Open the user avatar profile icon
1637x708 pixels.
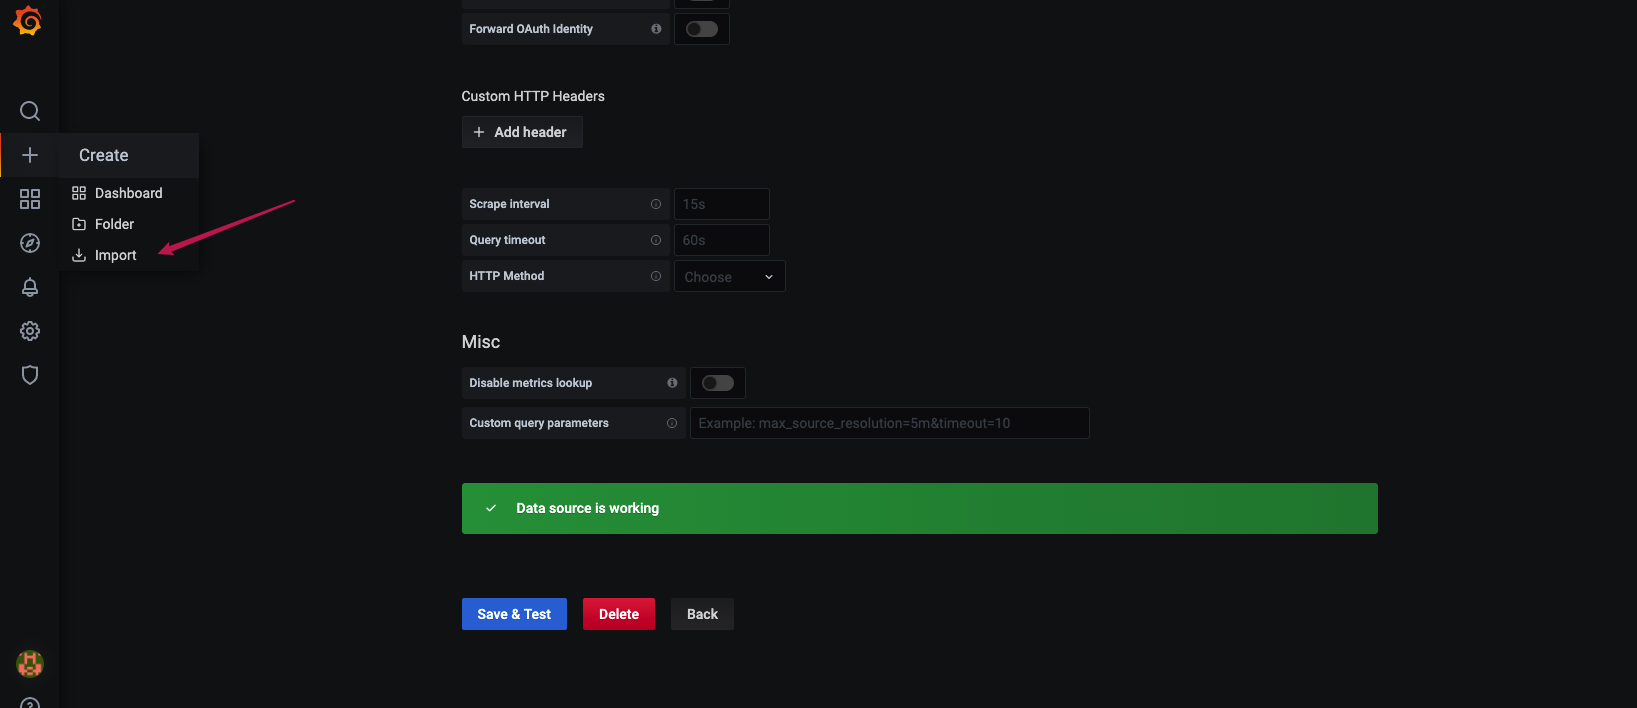point(30,663)
